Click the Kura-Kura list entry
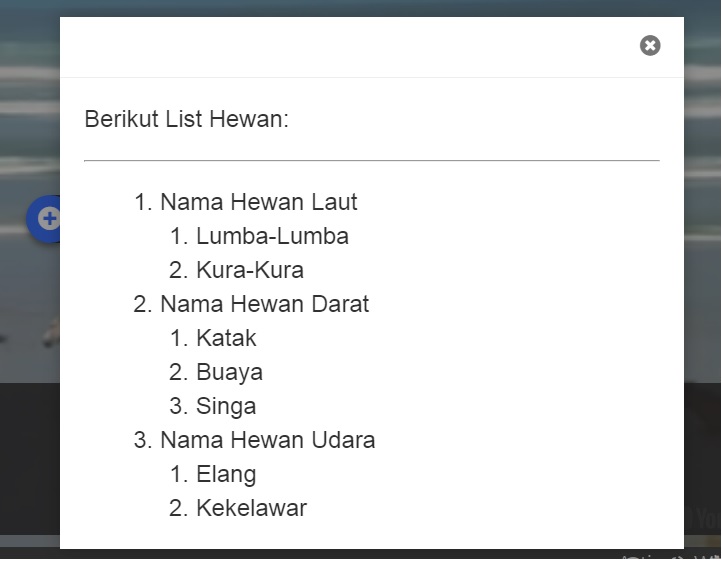Image resolution: width=722 pixels, height=561 pixels. pos(250,270)
